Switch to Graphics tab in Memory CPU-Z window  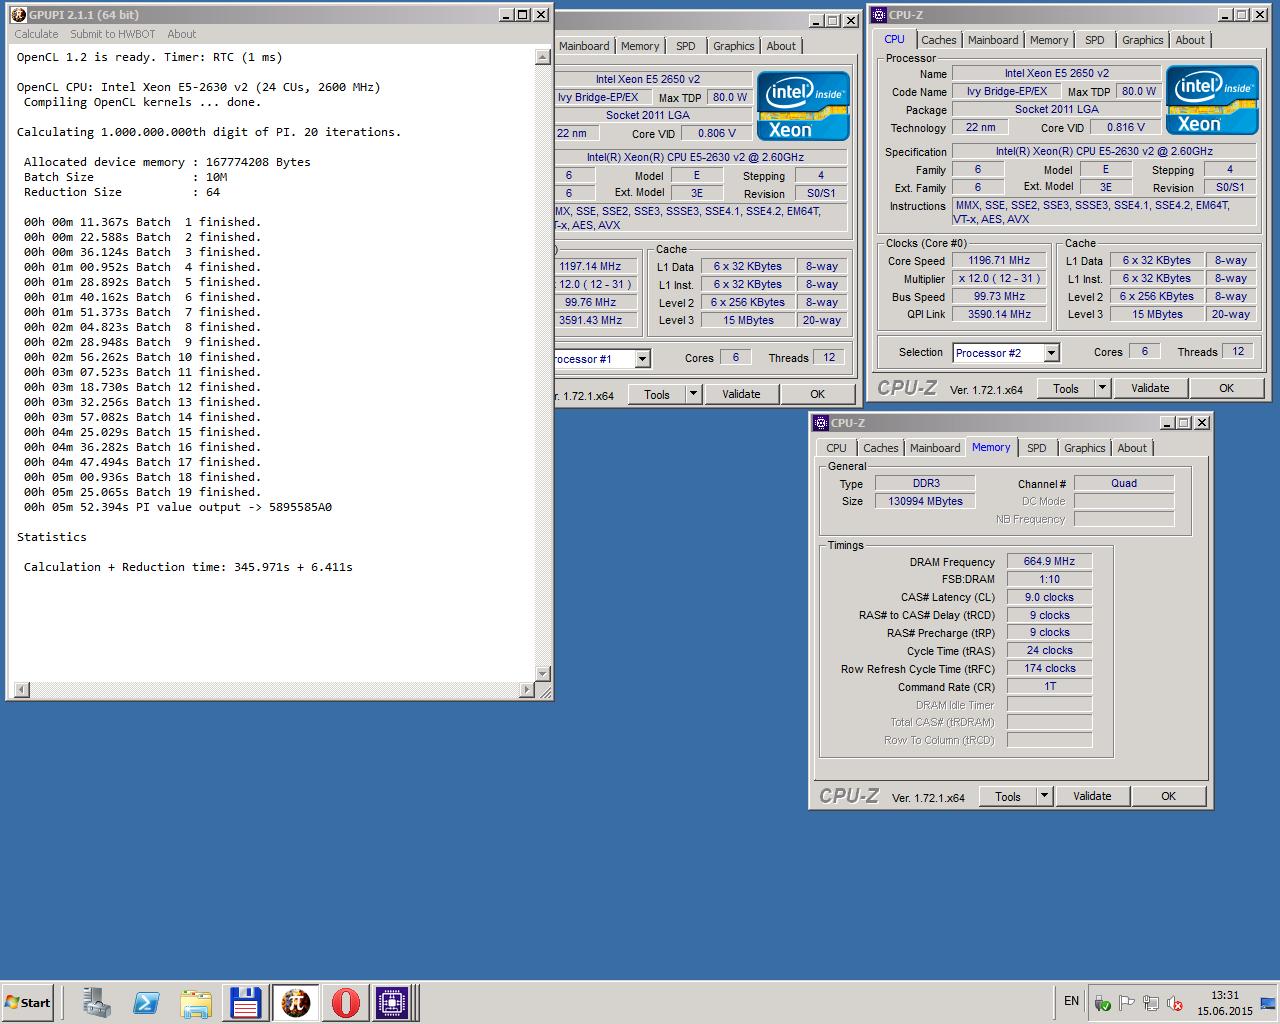pos(1084,448)
